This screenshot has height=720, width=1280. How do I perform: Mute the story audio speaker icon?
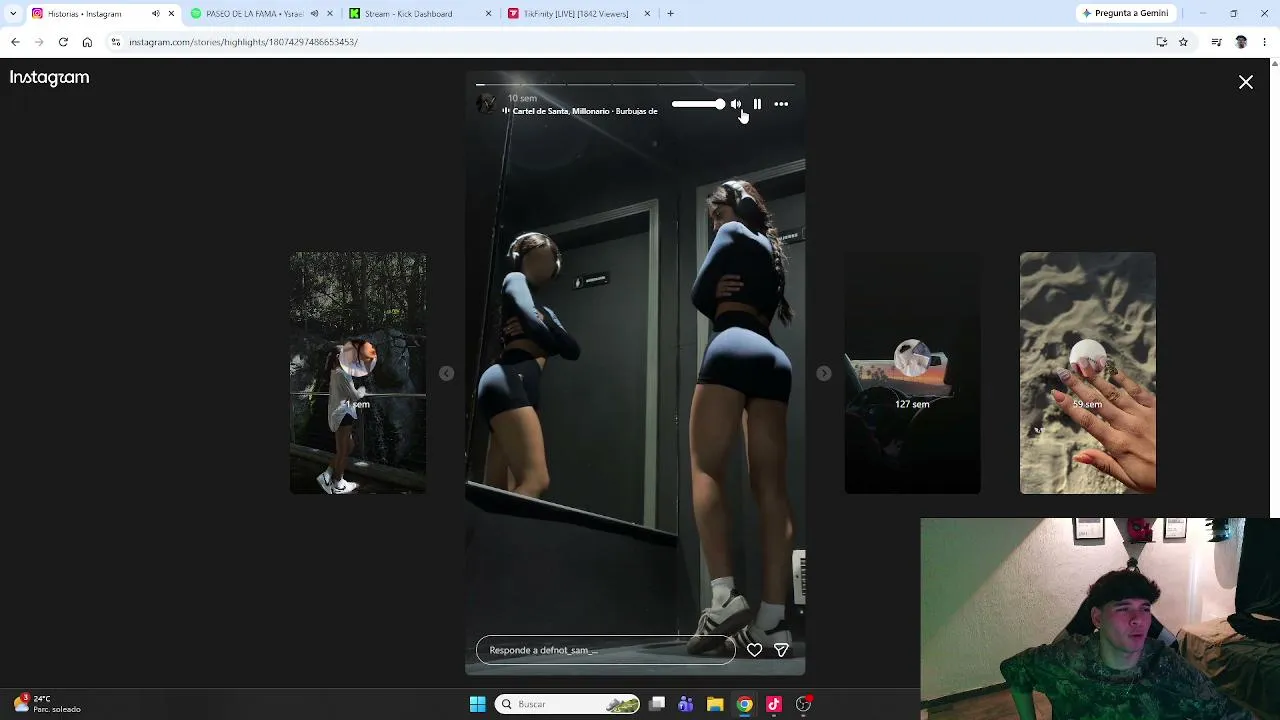pos(736,104)
